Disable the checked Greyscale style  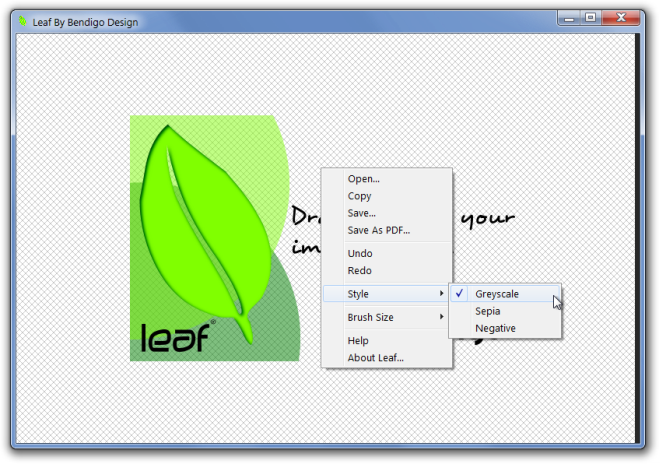point(497,294)
